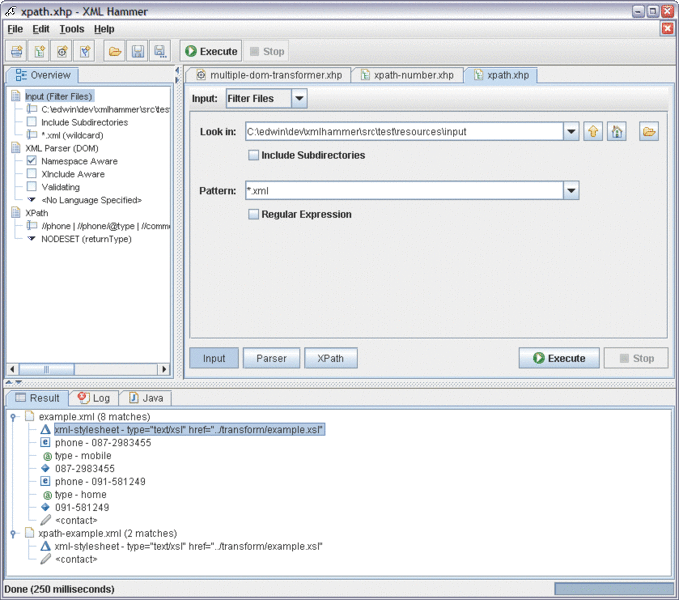The image size is (679, 600).
Task: Choose Save As with the floppy ellipsis icon
Action: (x=160, y=52)
